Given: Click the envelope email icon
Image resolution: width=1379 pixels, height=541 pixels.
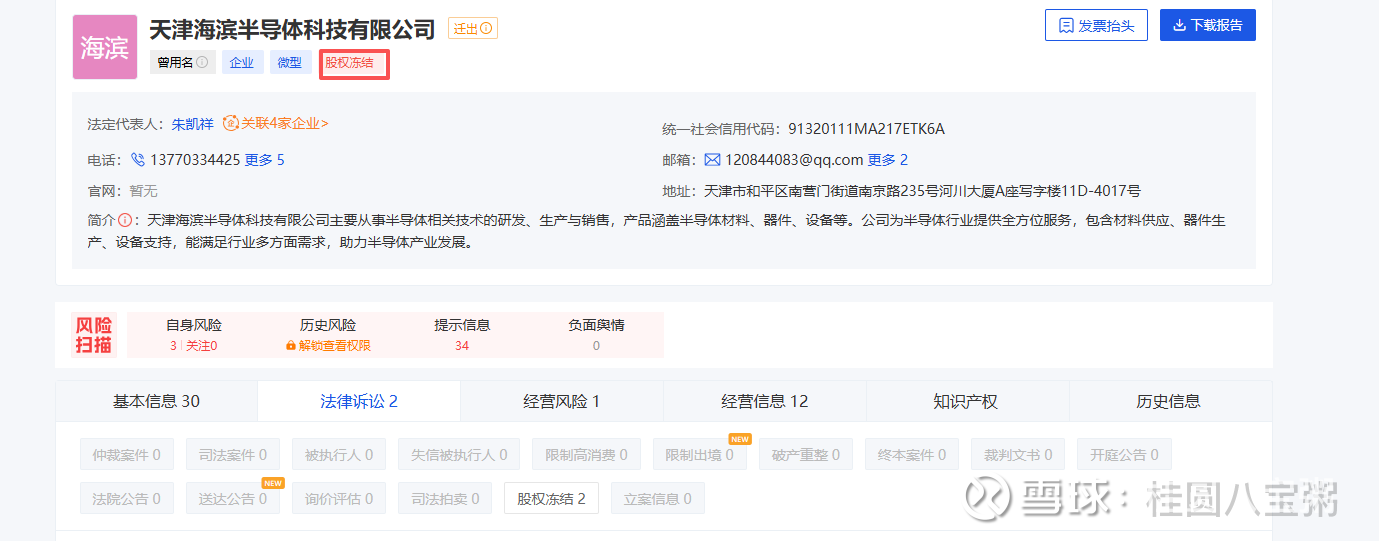Looking at the screenshot, I should coord(712,159).
